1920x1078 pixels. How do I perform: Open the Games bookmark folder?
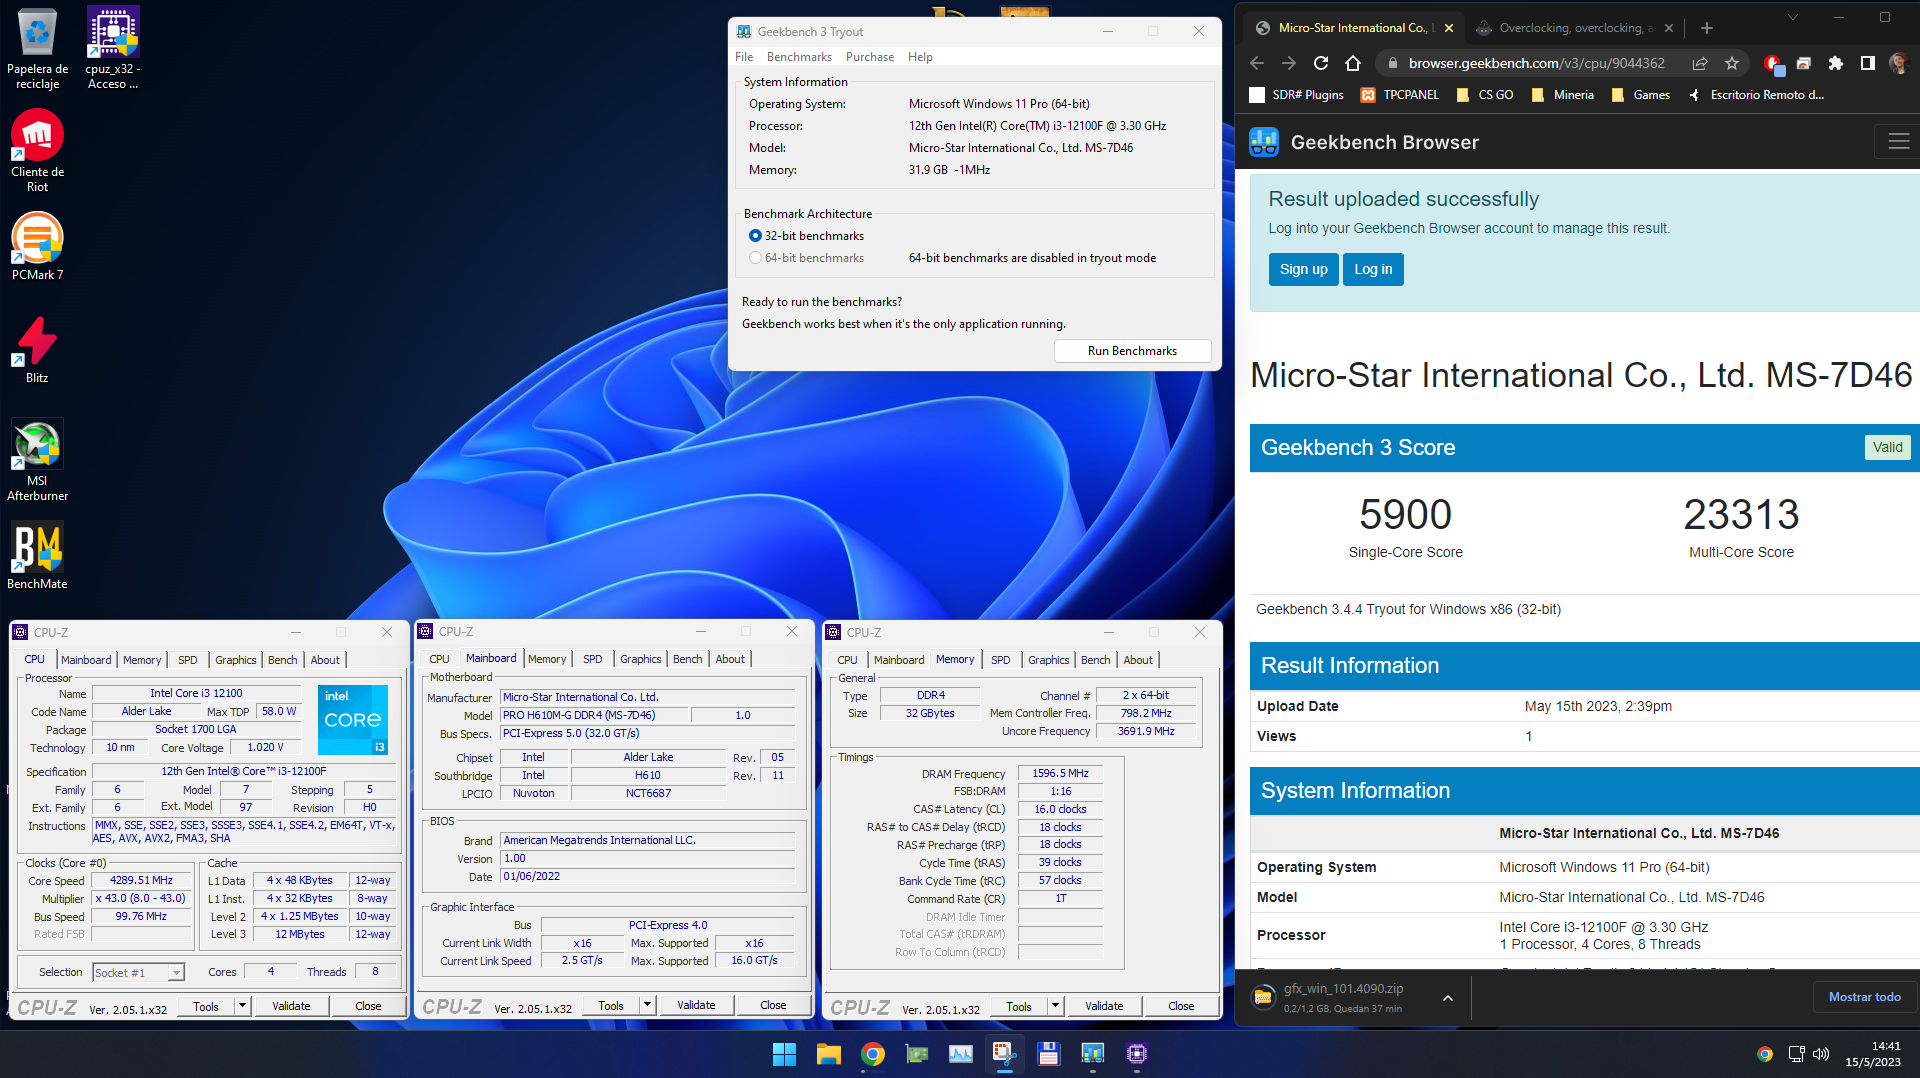1641,95
